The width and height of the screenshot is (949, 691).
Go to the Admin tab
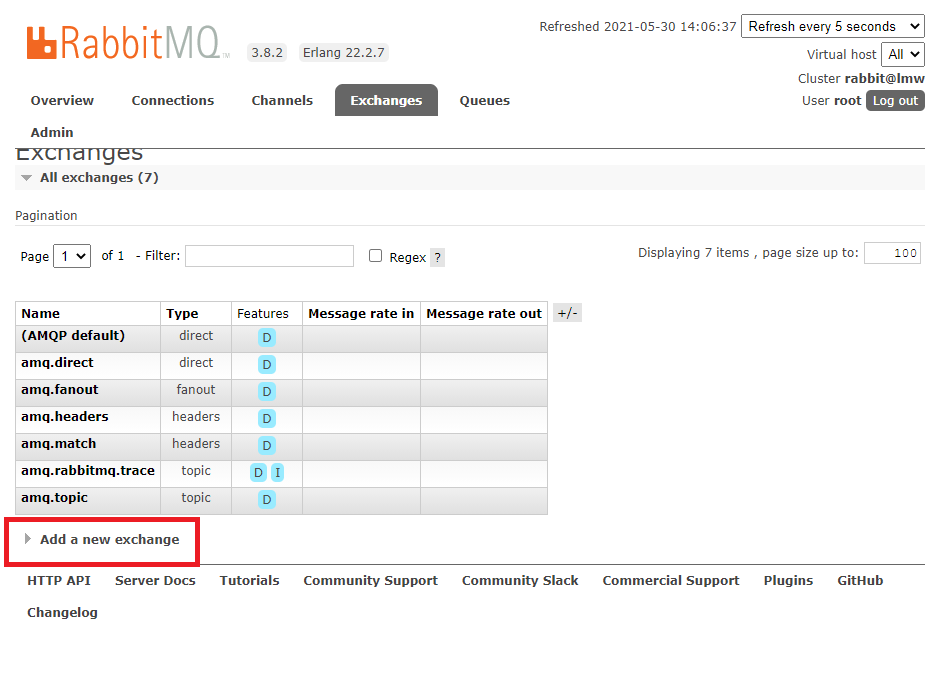tap(52, 133)
